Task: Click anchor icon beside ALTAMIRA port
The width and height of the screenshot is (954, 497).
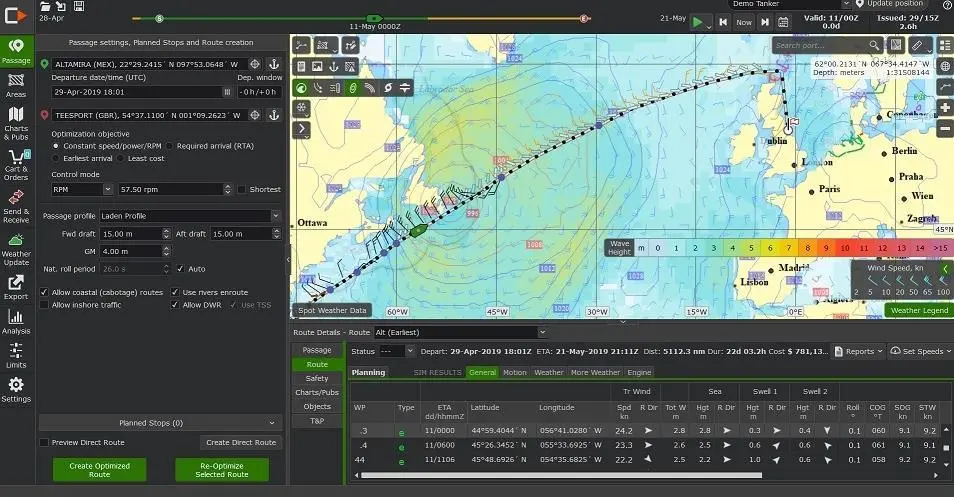Action: pyautogui.click(x=274, y=64)
